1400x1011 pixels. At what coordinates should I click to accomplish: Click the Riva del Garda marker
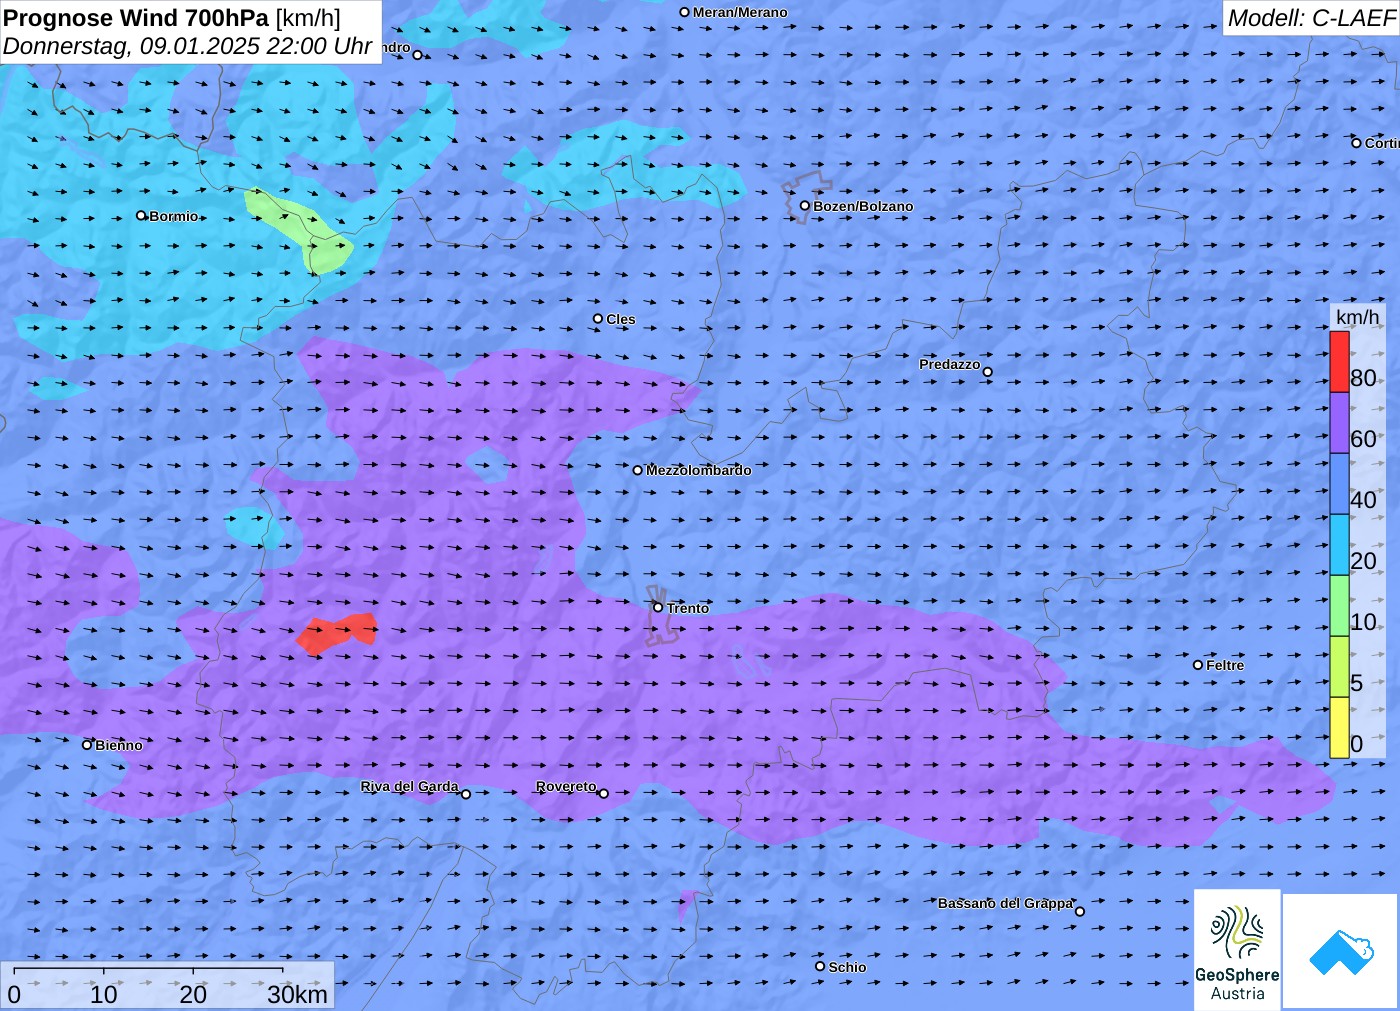(466, 794)
